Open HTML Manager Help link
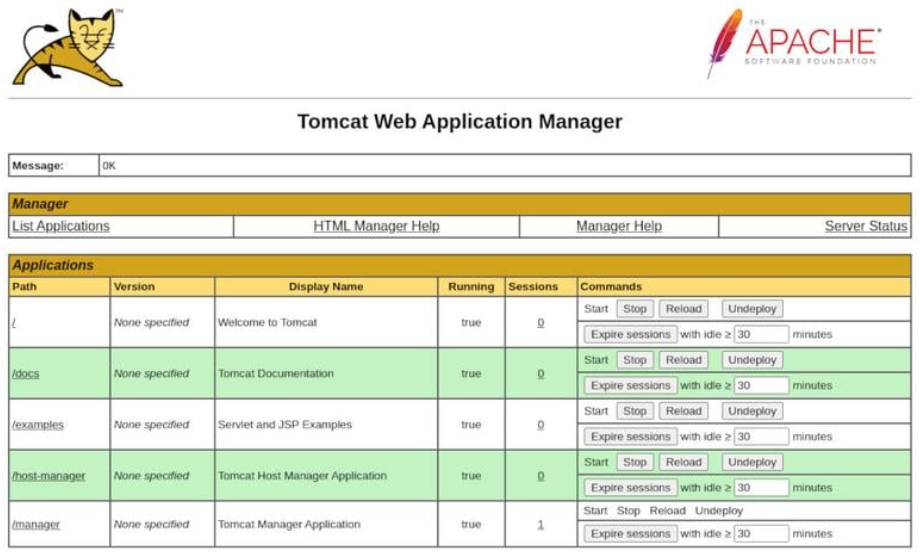The image size is (920, 559). [376, 226]
